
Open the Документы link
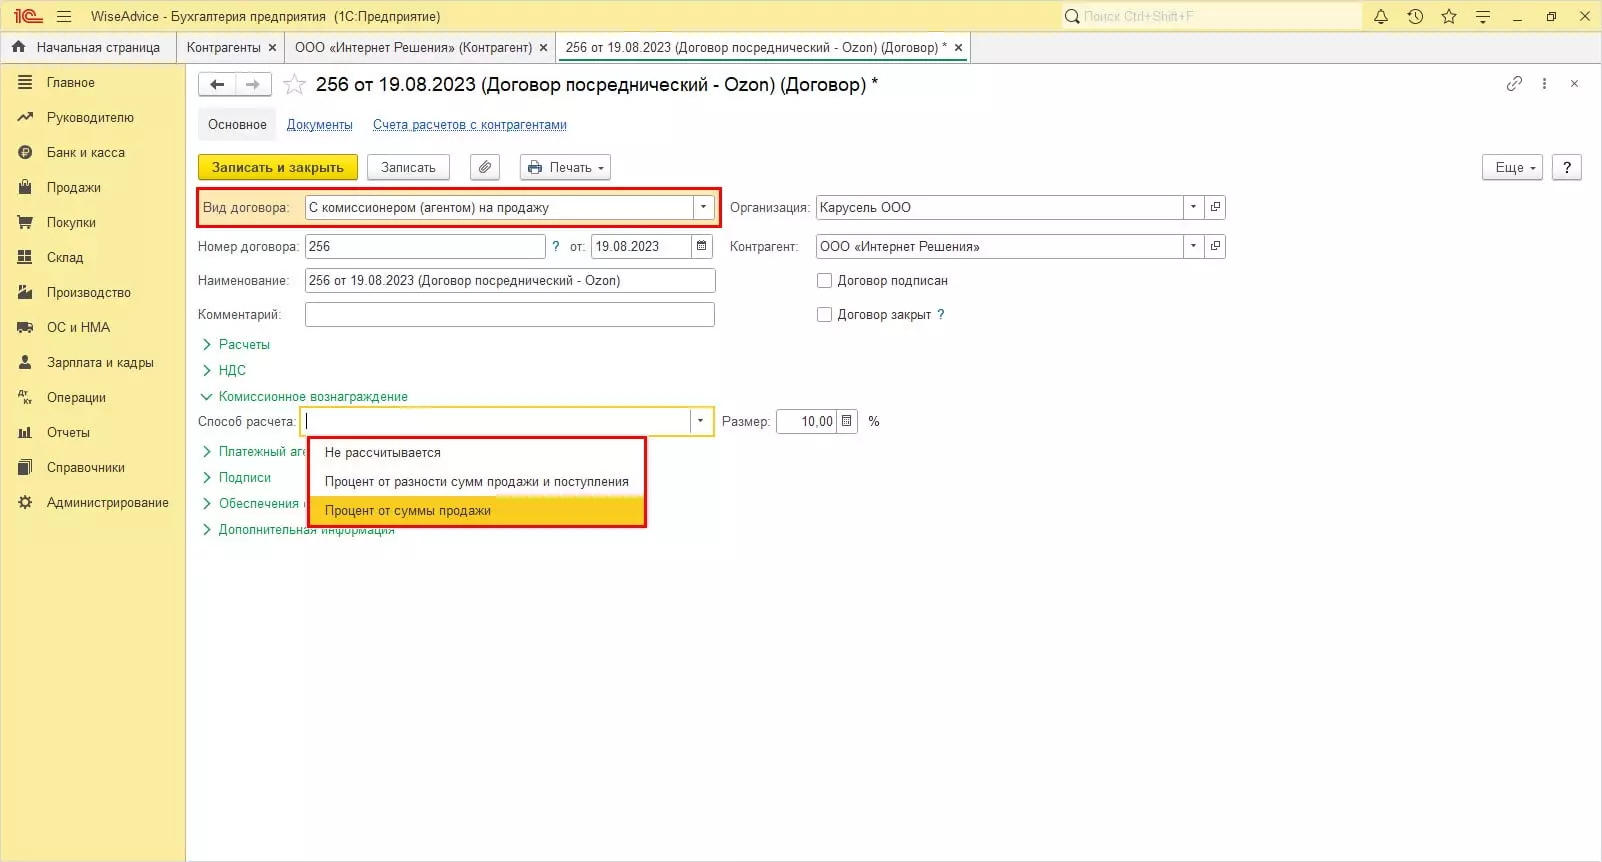coord(320,125)
